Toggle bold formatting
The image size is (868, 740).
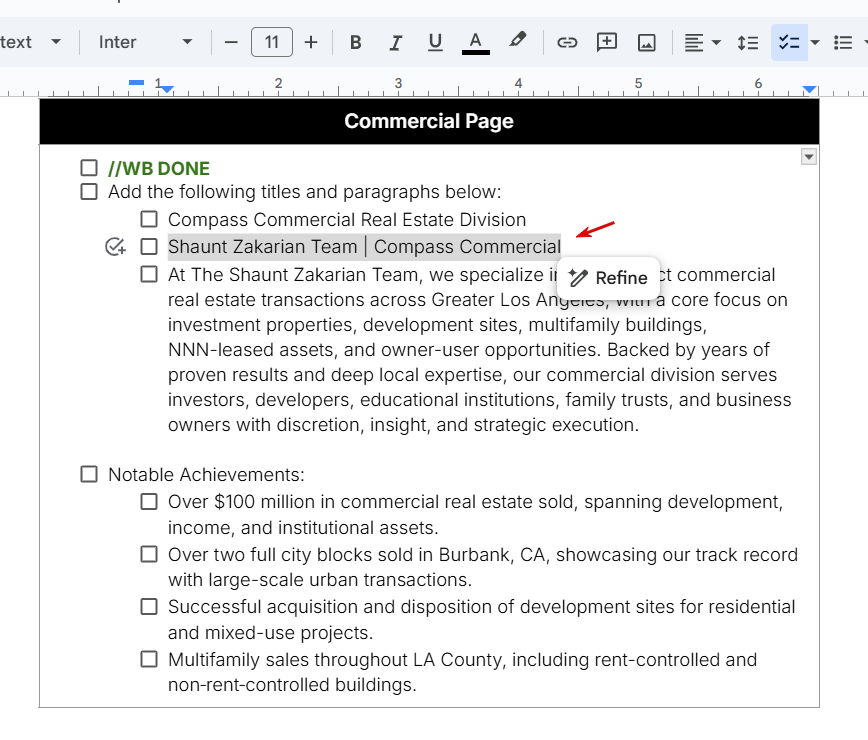(355, 43)
